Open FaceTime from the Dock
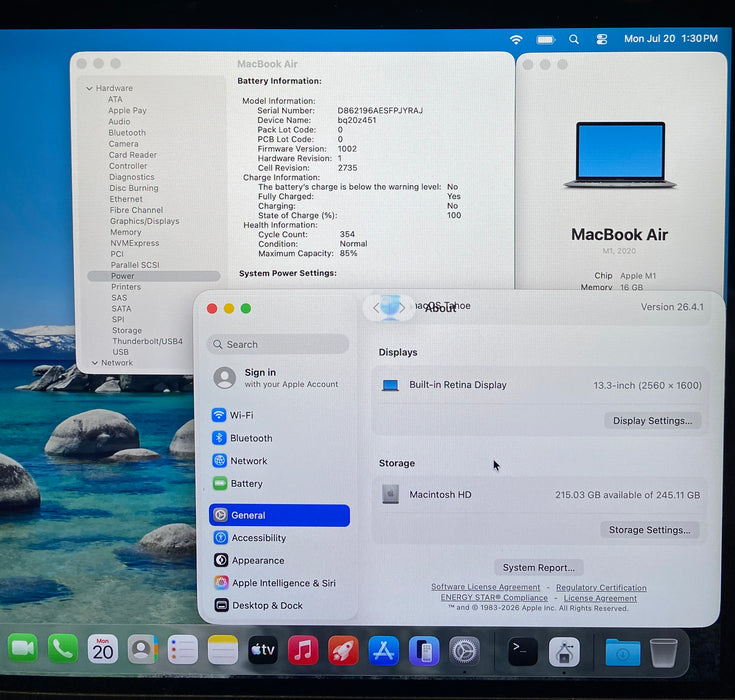This screenshot has width=735, height=700. pos(22,649)
